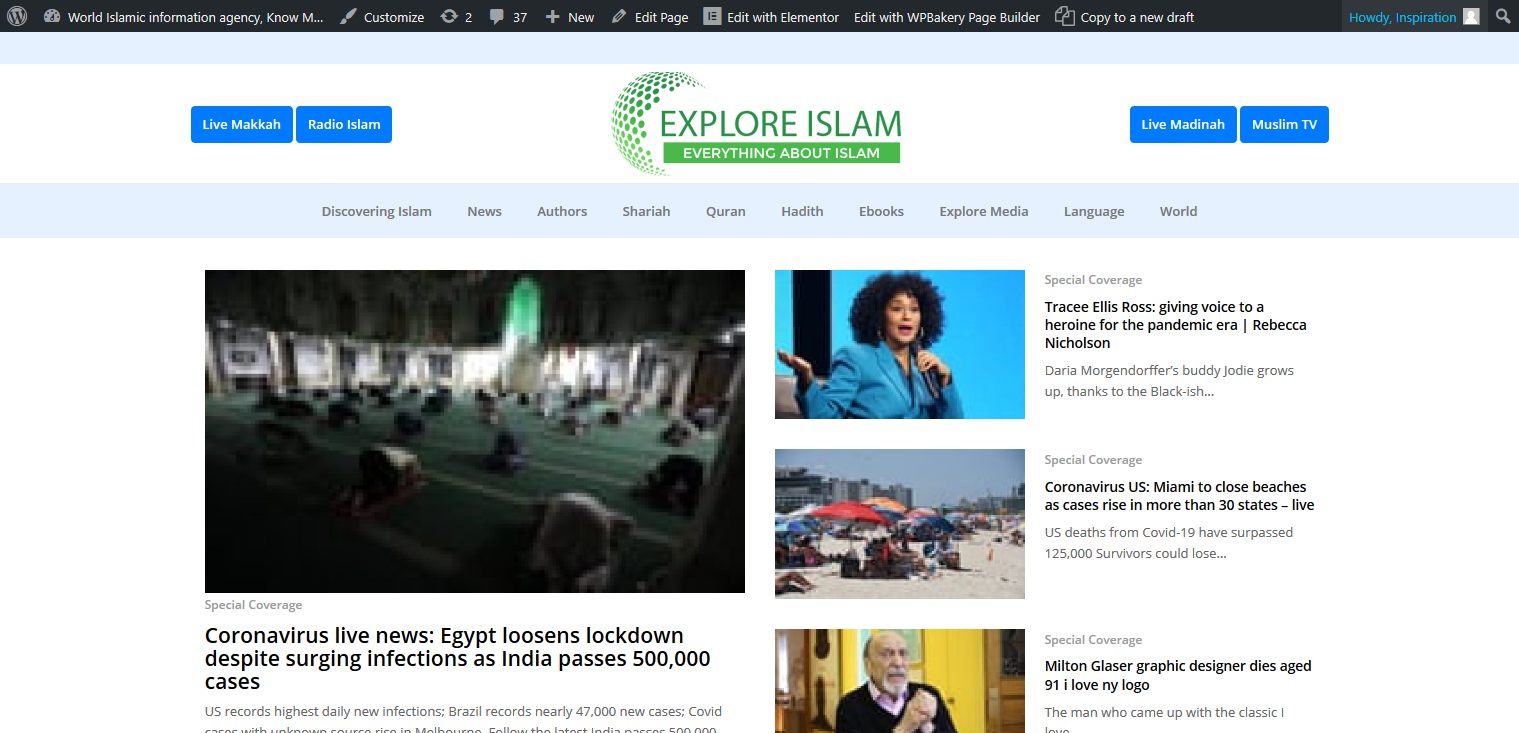Click Special Coverage above Milton Glaser article
The width and height of the screenshot is (1519, 733).
point(1093,640)
